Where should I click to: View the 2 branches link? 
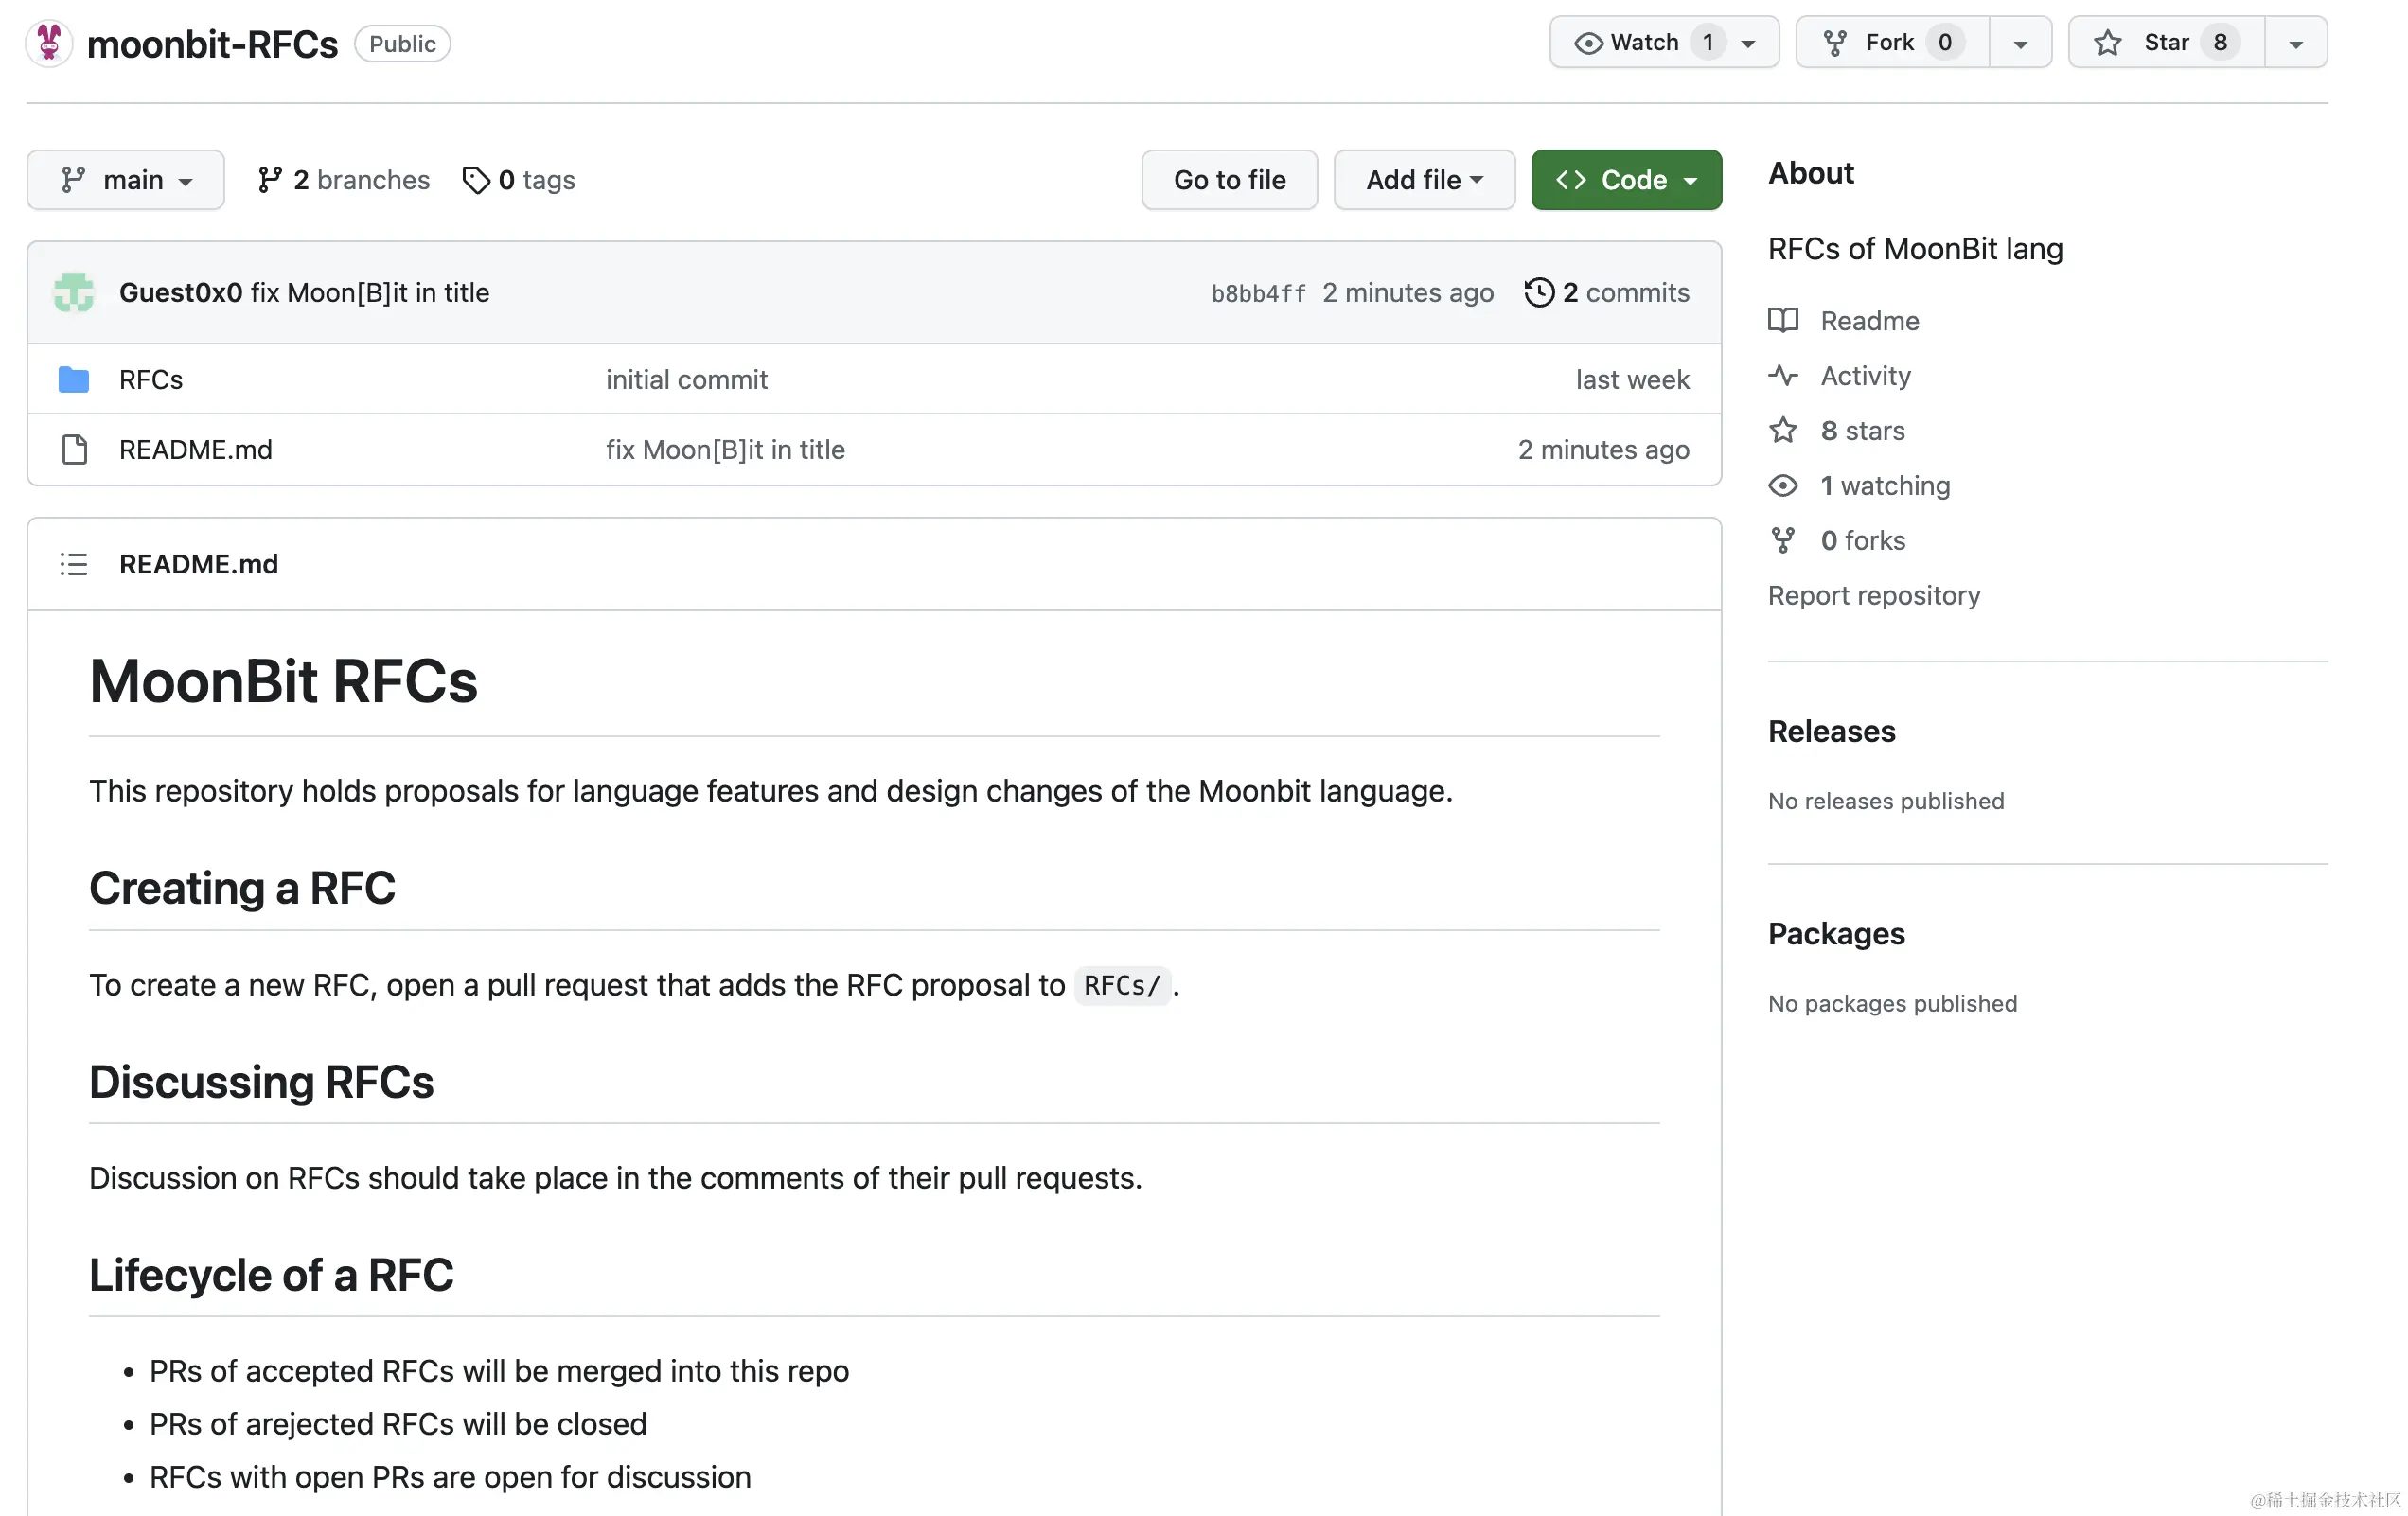tap(344, 180)
